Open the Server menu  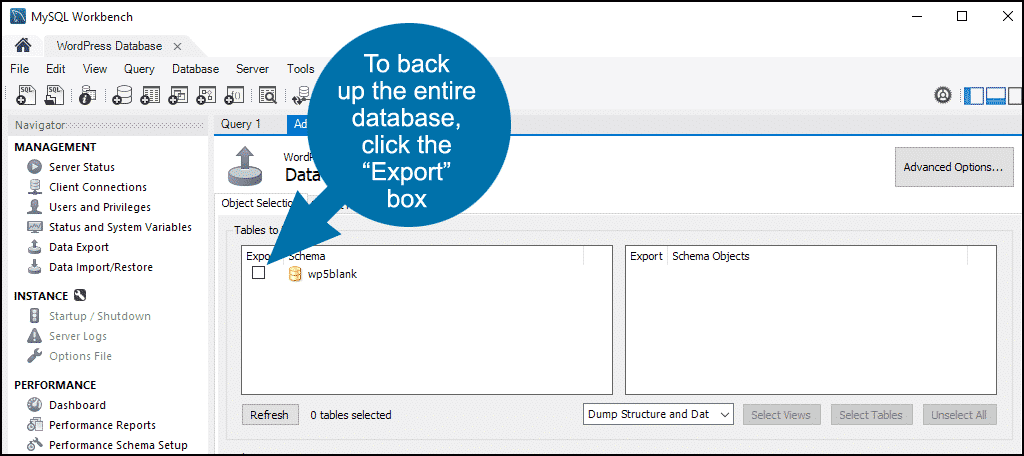(x=252, y=69)
